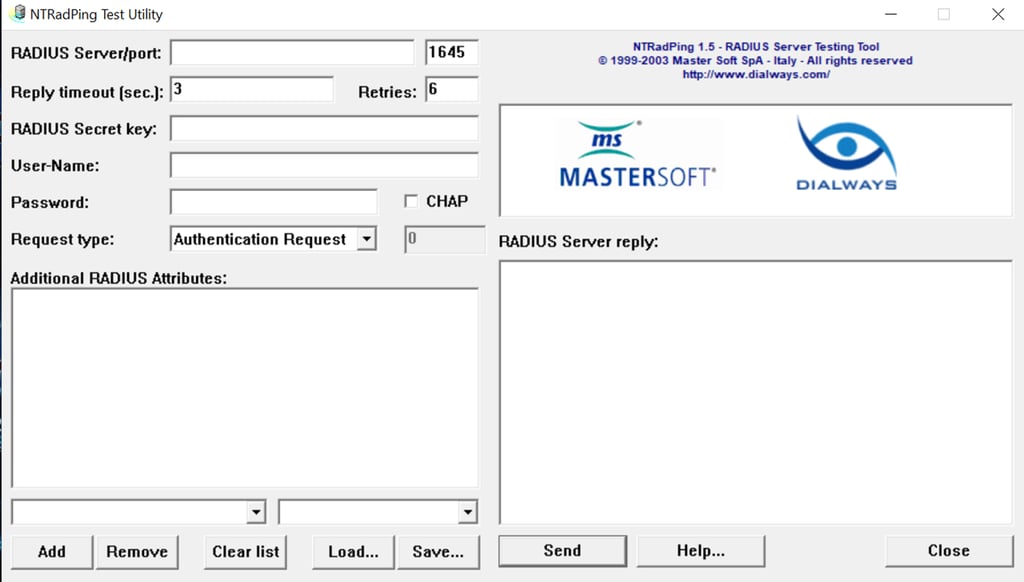
Task: Click the Password field
Action: click(273, 202)
